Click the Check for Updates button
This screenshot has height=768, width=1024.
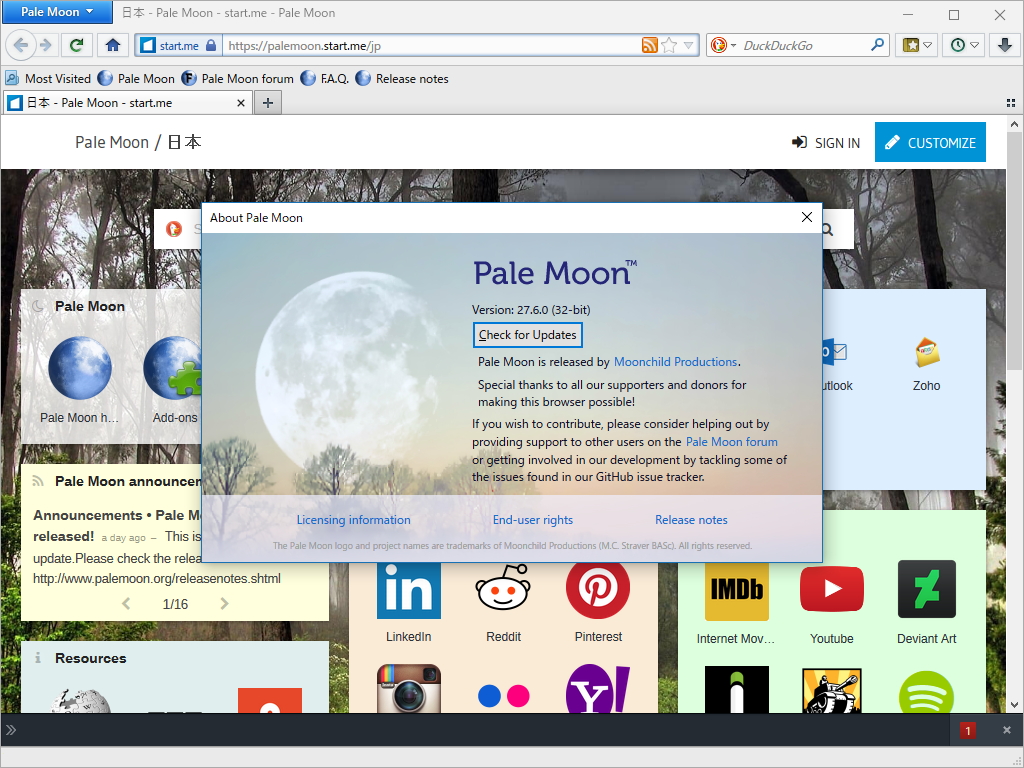tap(527, 334)
